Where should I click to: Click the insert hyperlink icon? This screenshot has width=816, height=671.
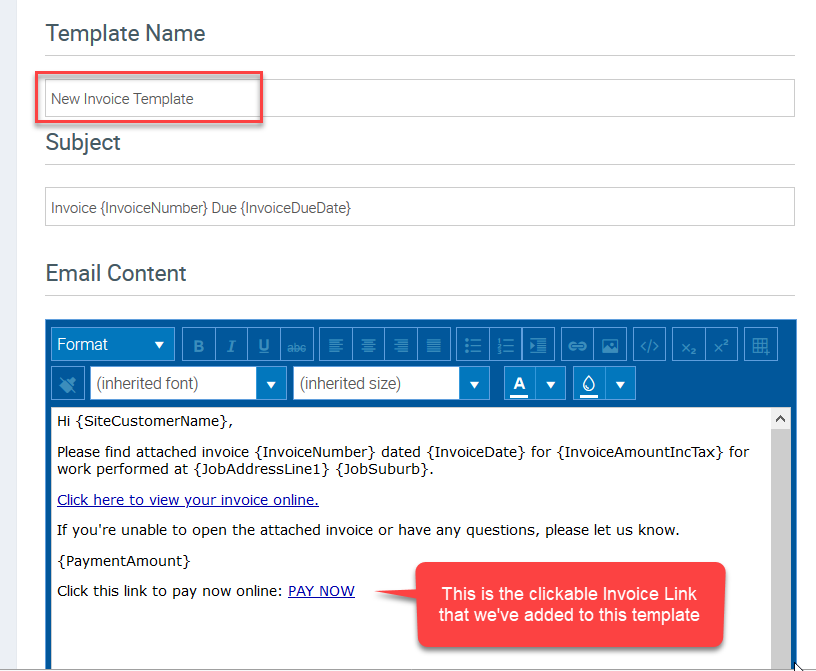577,346
